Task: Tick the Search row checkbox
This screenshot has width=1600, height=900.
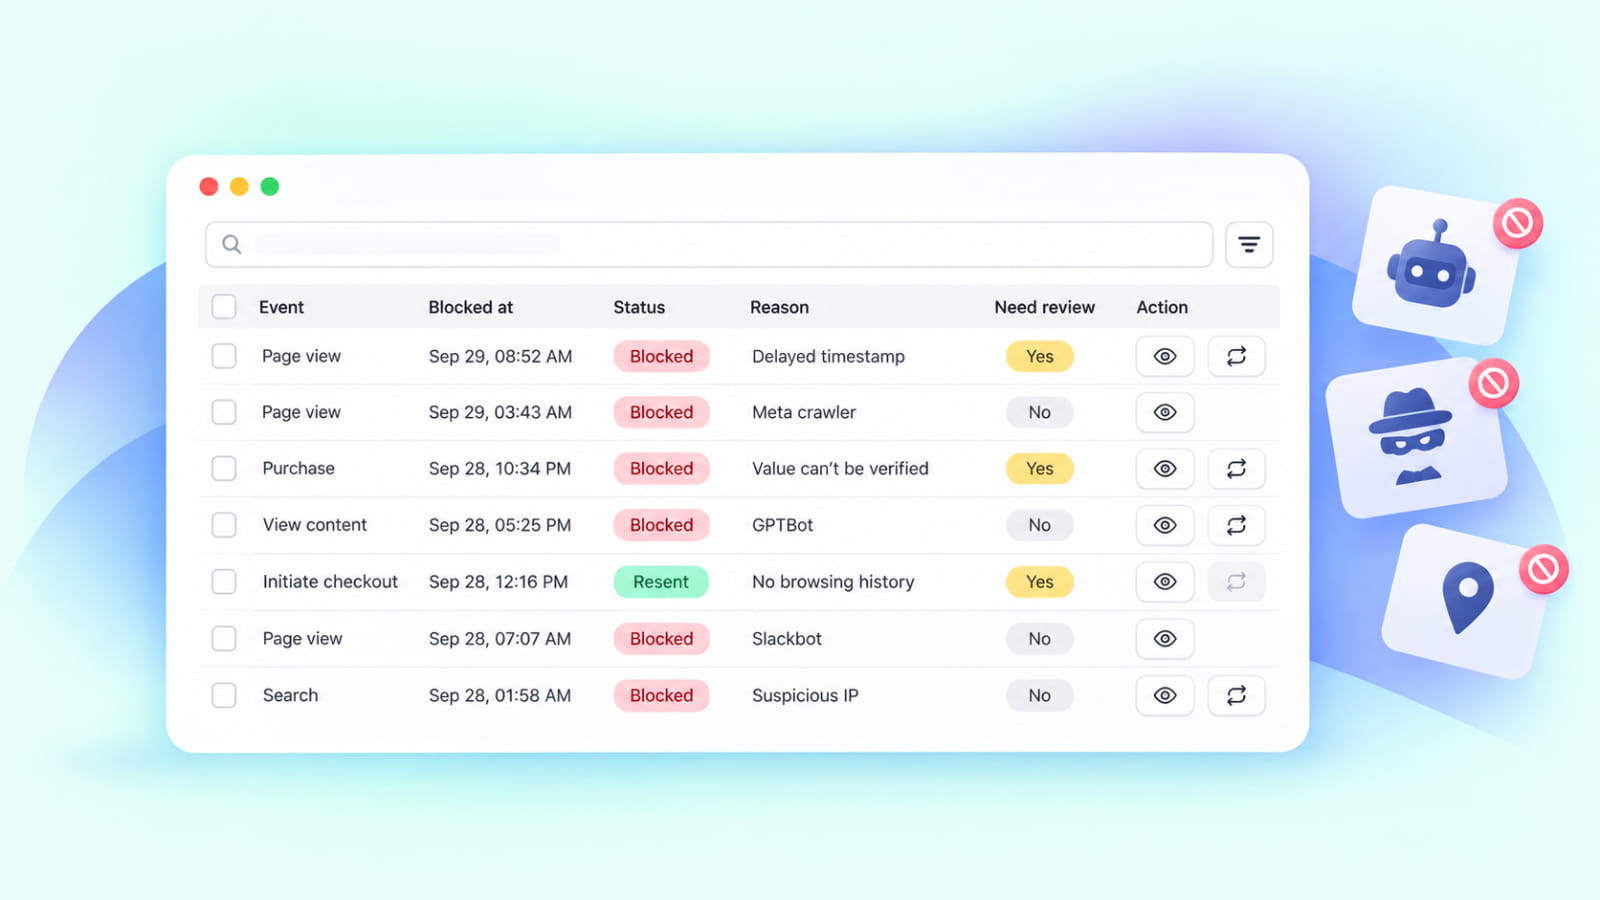Action: [224, 695]
